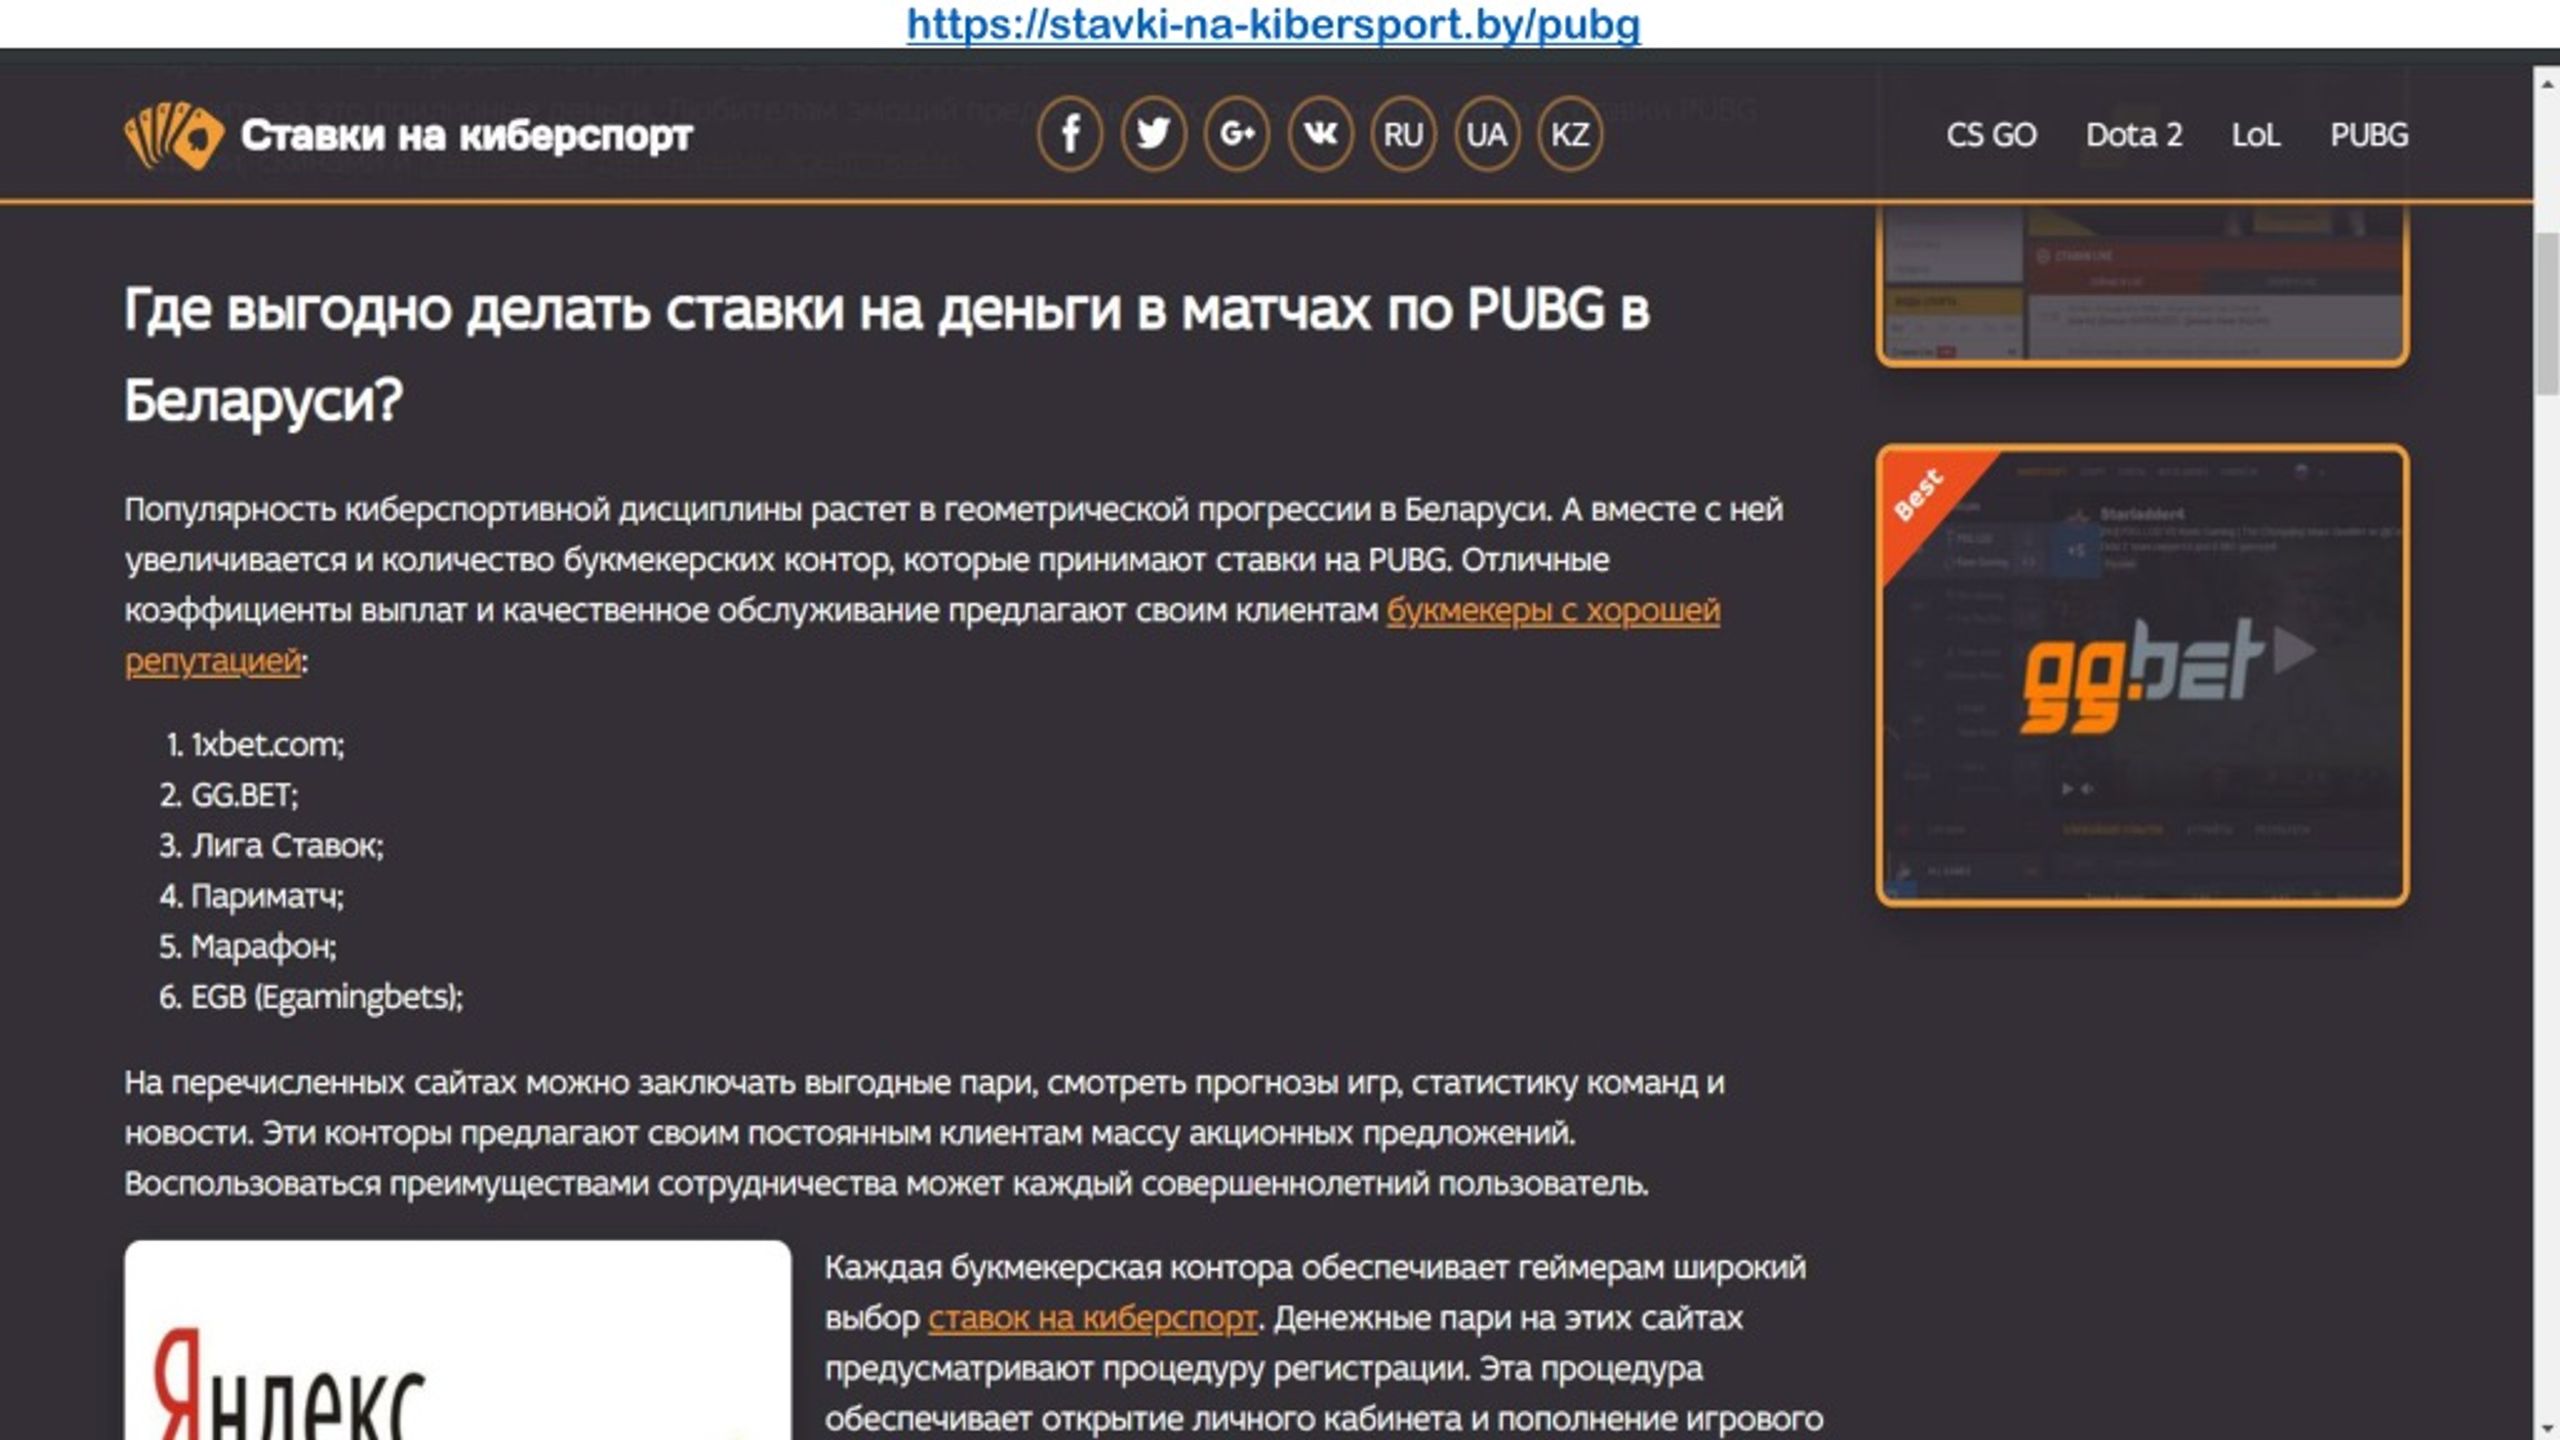Click the Яндекс logo image

pos(458,1342)
